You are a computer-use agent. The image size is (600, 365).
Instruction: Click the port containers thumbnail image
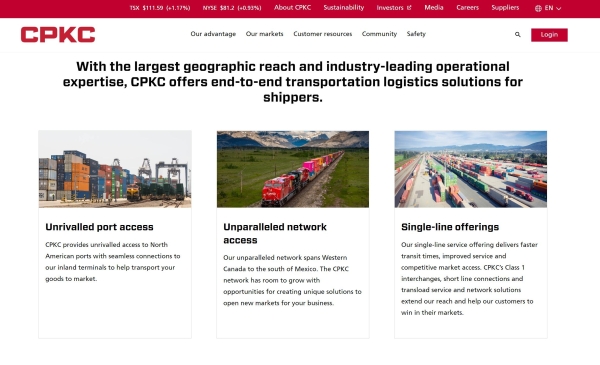(x=115, y=169)
